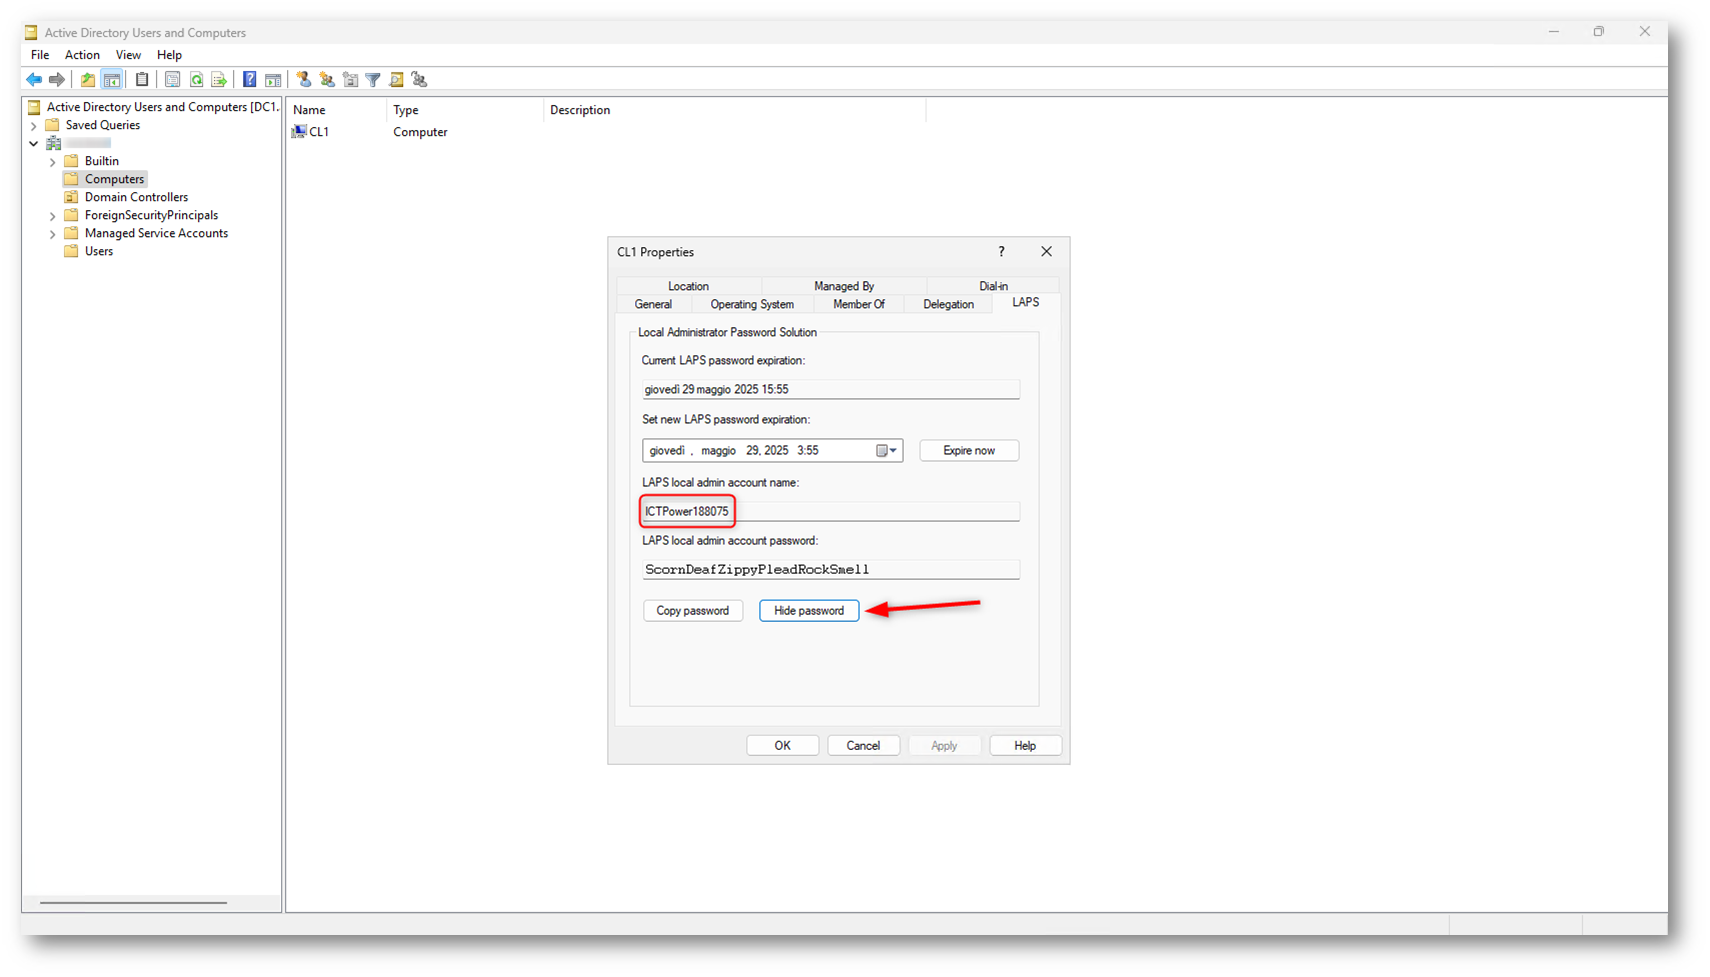The image size is (1710, 977).
Task: Click the Add to group toolbar icon
Action: 420,80
